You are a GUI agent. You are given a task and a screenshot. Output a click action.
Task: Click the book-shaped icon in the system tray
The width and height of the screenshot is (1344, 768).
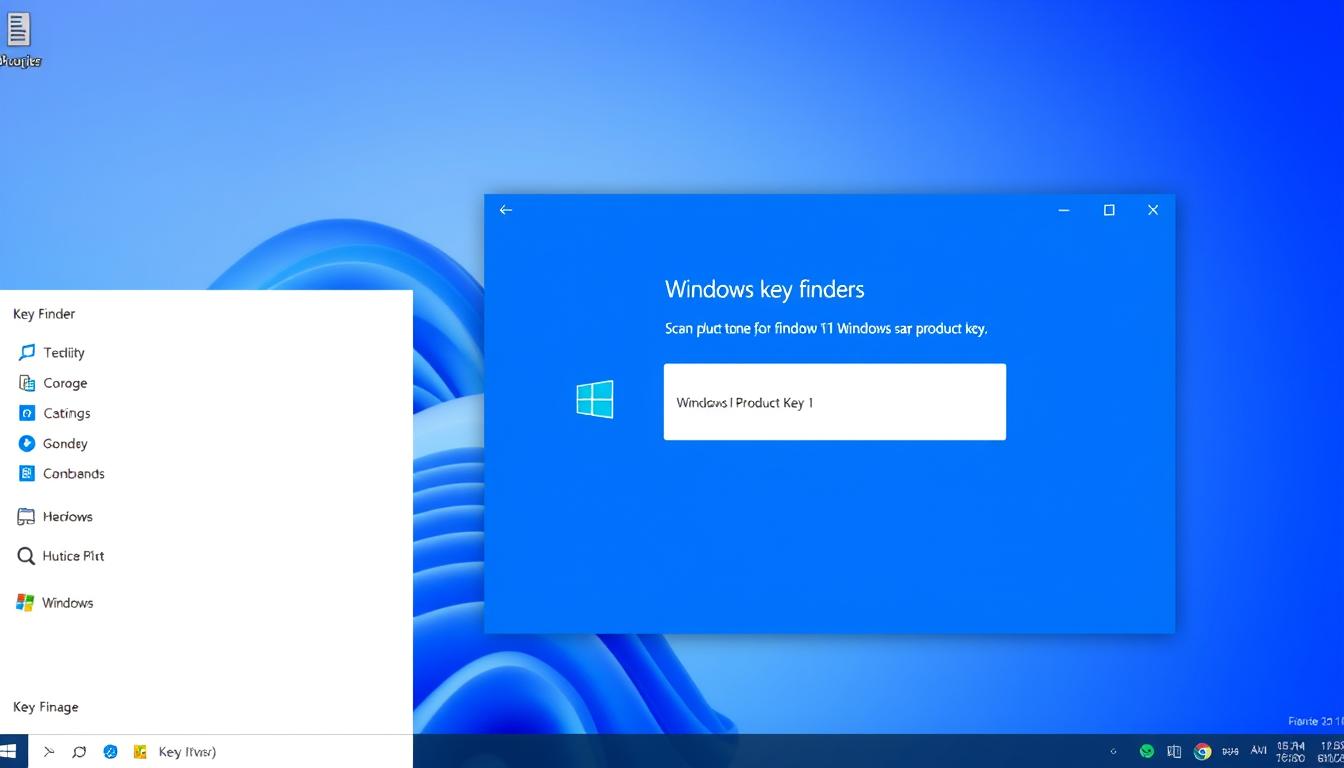1174,752
